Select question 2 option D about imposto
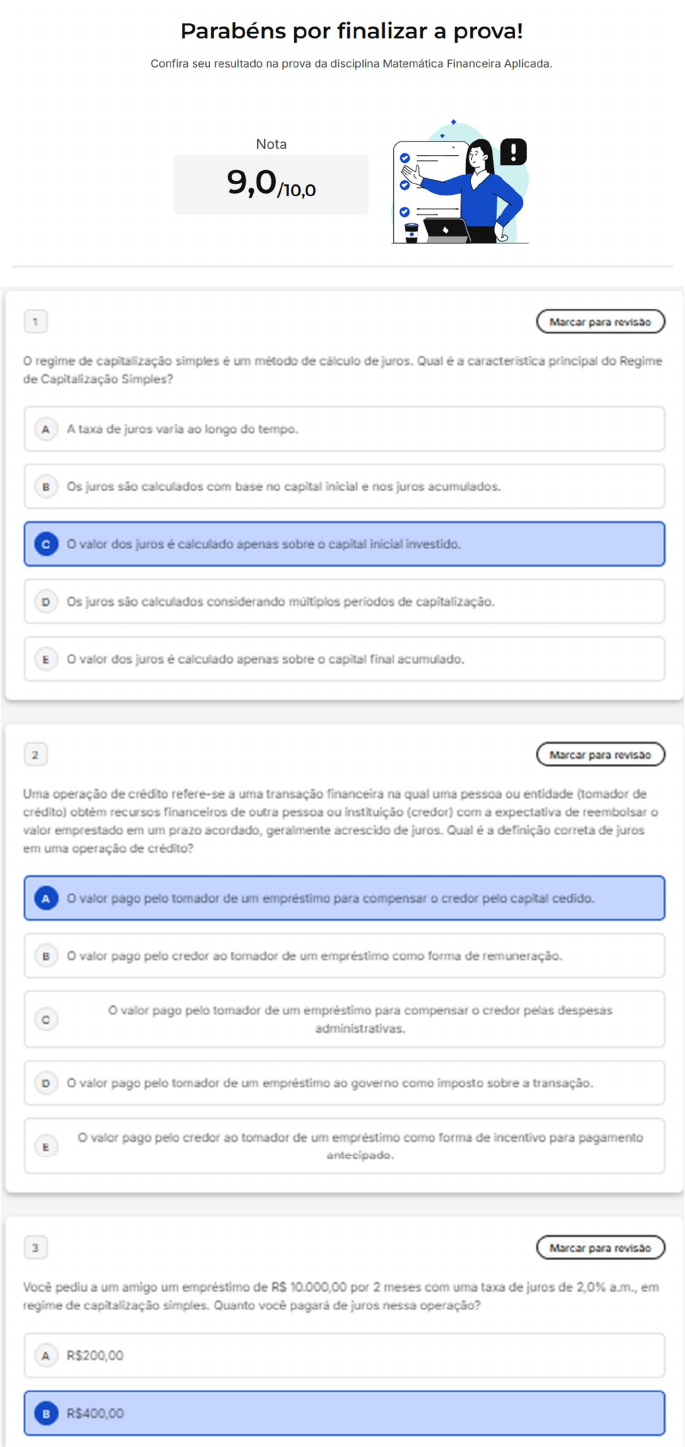The image size is (685, 1447). pos(344,1083)
